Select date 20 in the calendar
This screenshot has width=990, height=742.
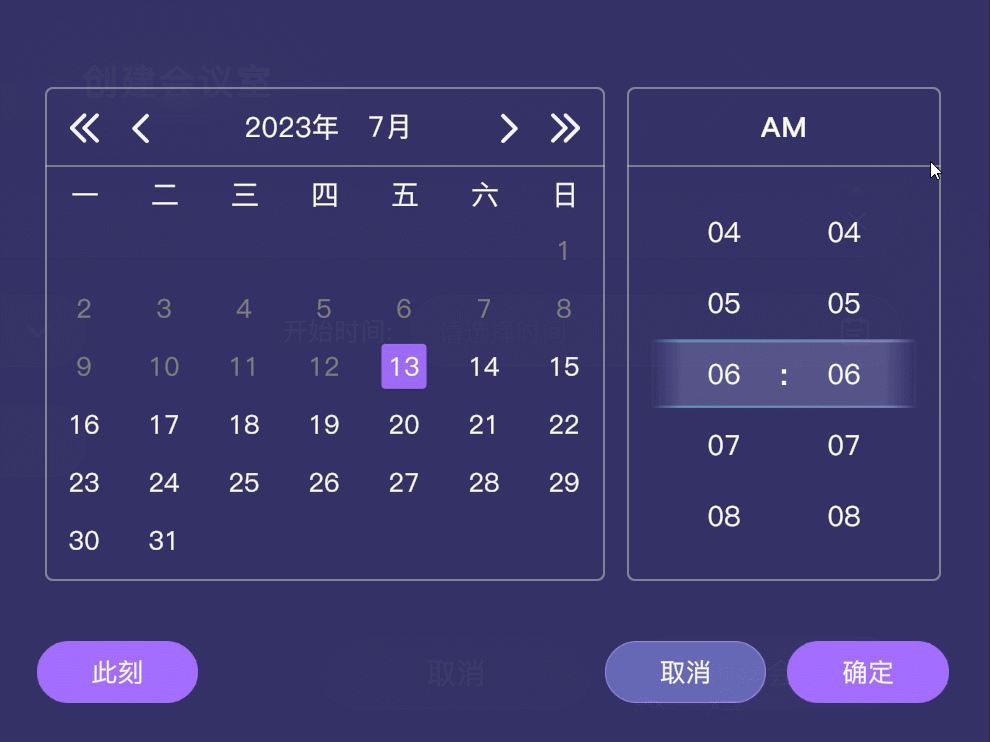[403, 425]
